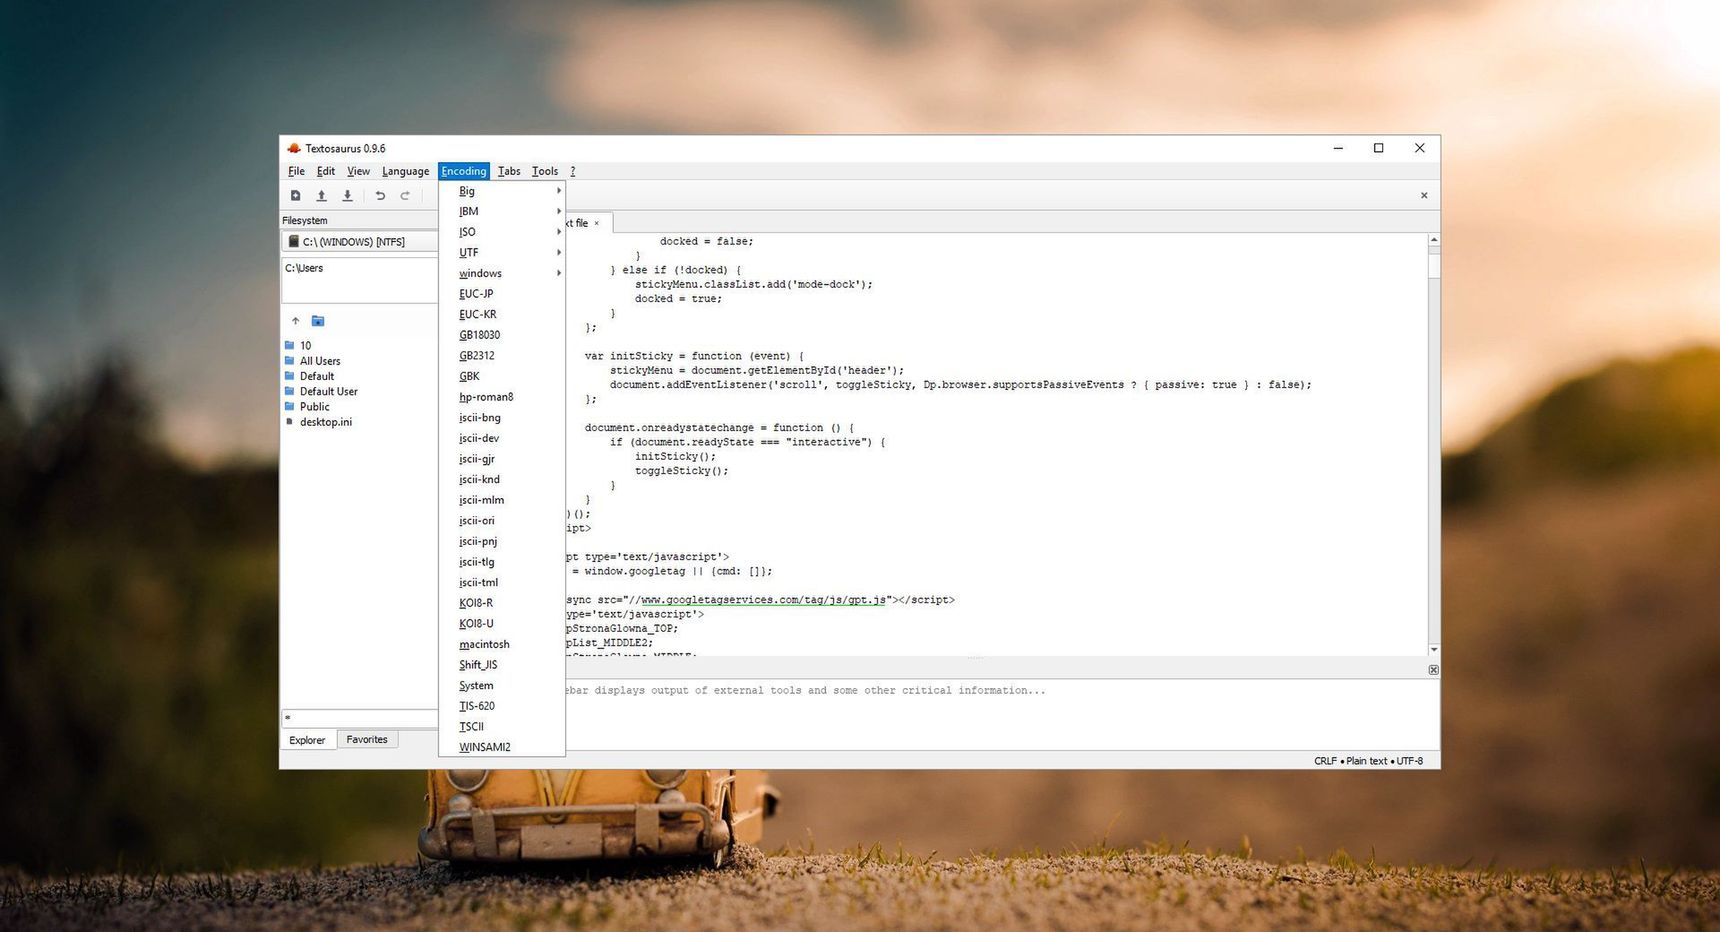This screenshot has width=1720, height=932.
Task: Choose KOI8-R encoding
Action: (x=502, y=603)
